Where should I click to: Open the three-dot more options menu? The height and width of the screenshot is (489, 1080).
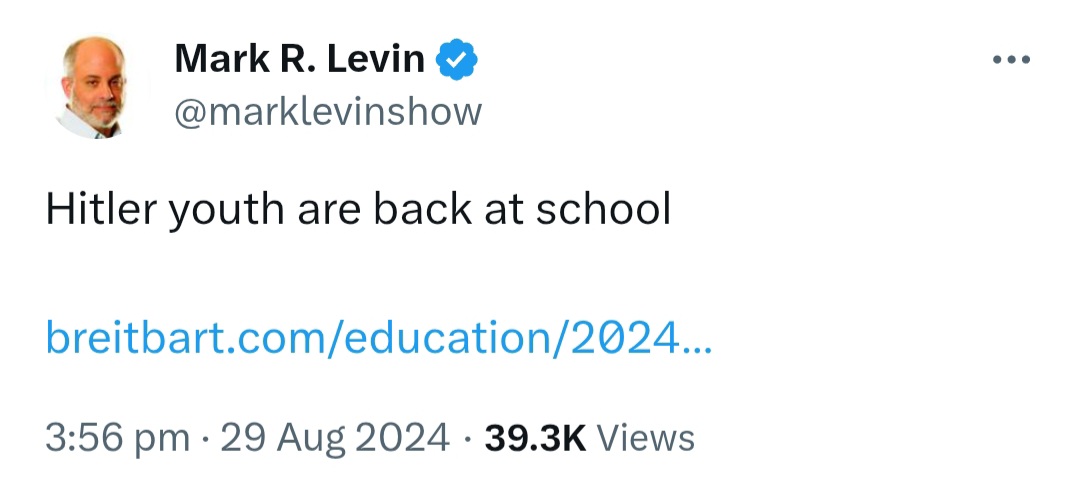coord(1011,60)
